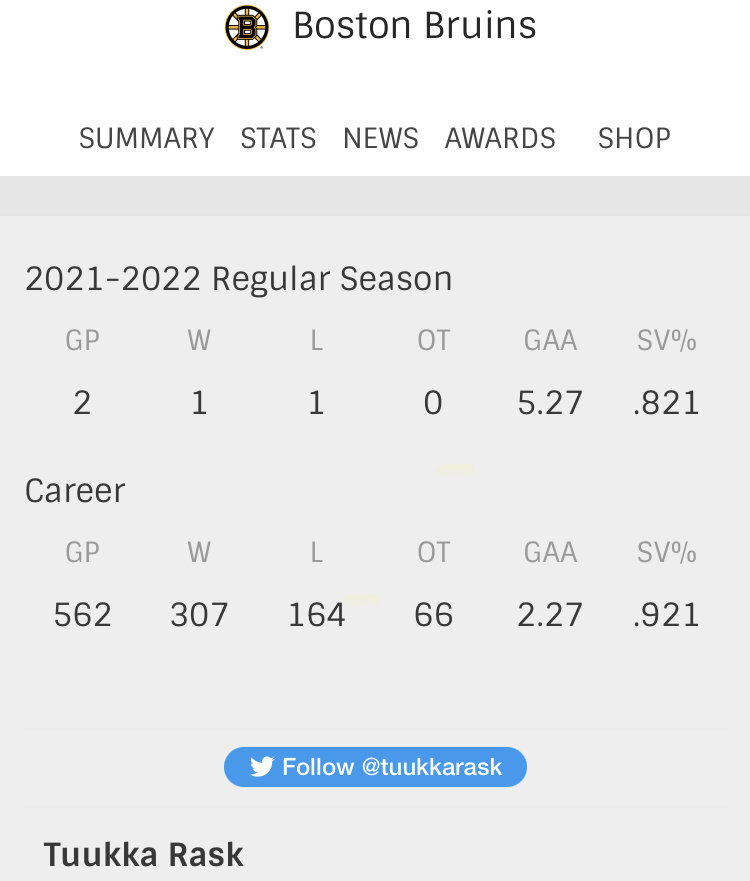The image size is (750, 881).
Task: Open the SUMMARY tab
Action: pos(147,138)
